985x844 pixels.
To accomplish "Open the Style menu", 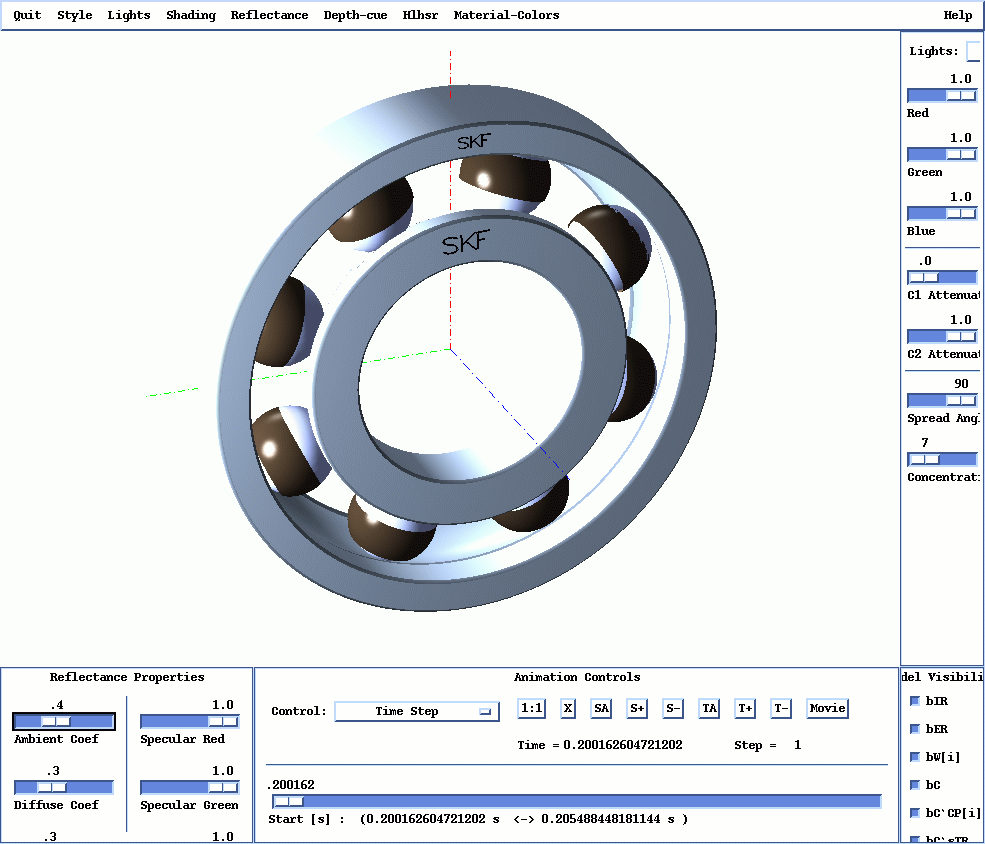I will click(74, 15).
